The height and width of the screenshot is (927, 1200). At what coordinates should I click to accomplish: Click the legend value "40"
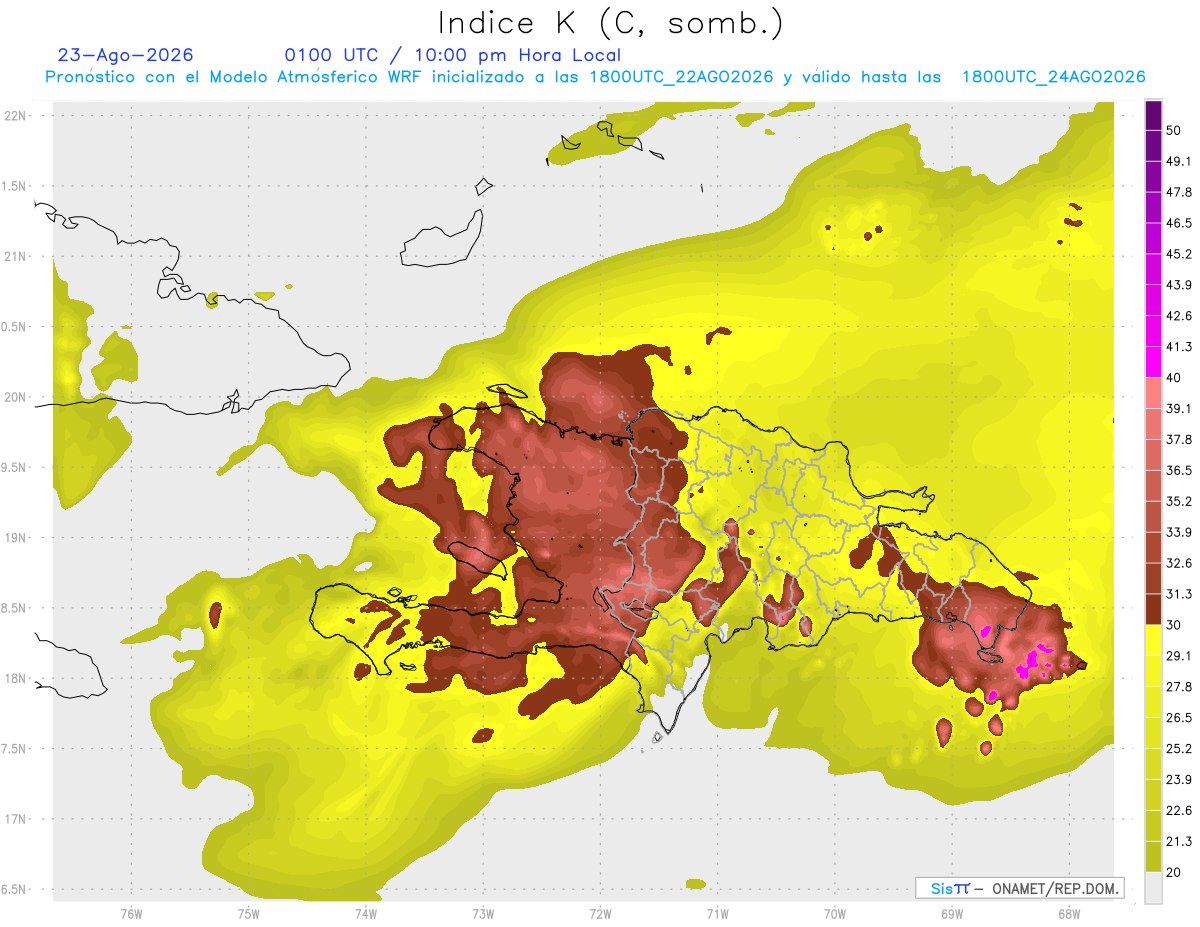[1174, 378]
